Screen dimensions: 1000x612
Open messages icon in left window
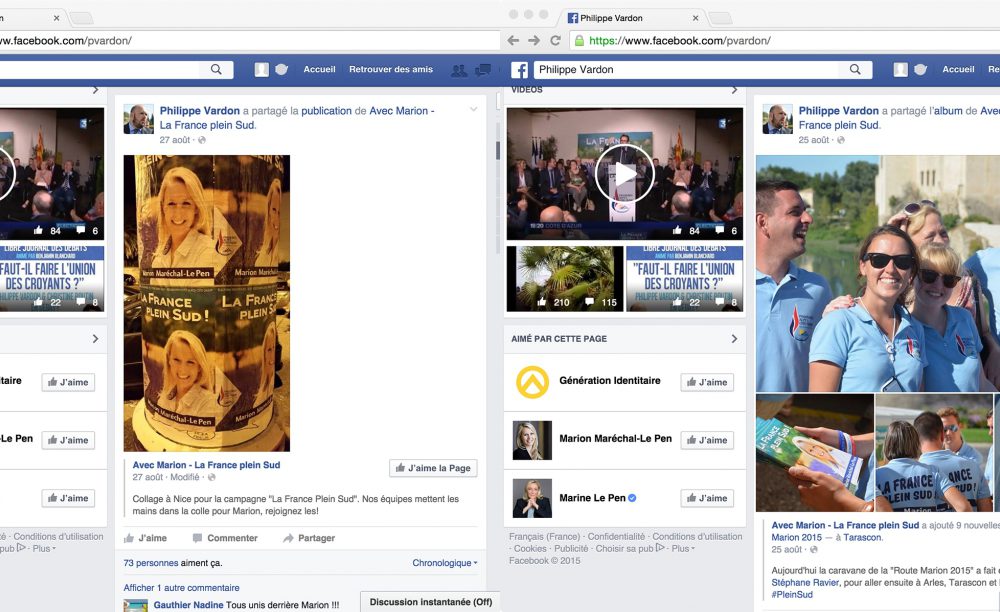483,69
